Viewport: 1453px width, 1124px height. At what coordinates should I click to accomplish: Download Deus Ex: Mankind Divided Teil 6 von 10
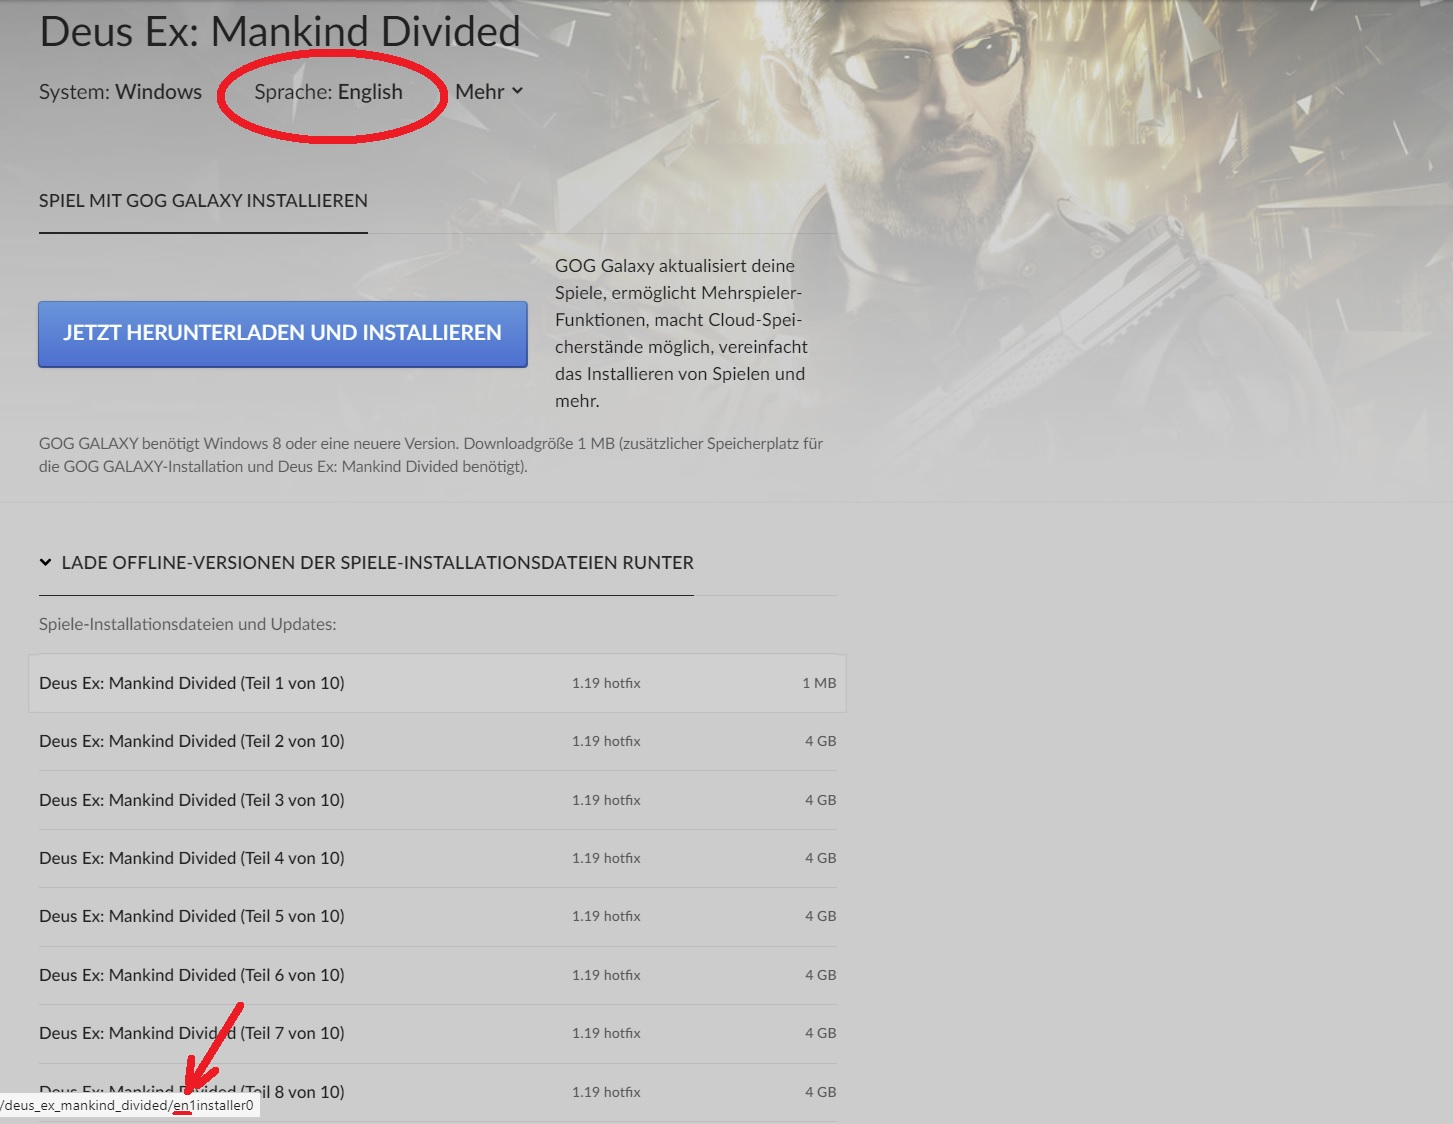(x=437, y=975)
